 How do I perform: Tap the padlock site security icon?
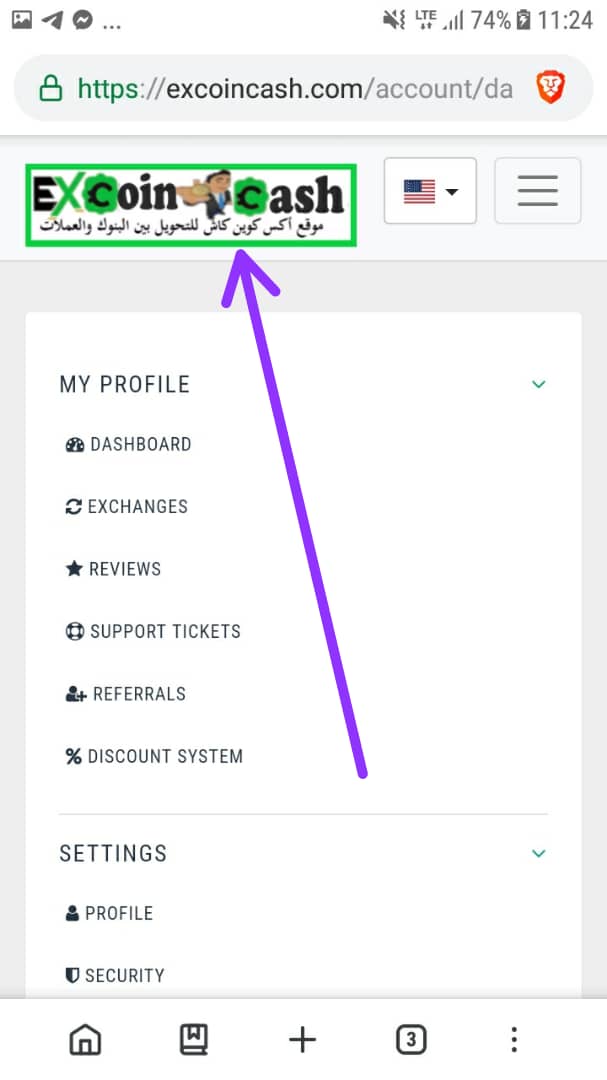pos(50,88)
